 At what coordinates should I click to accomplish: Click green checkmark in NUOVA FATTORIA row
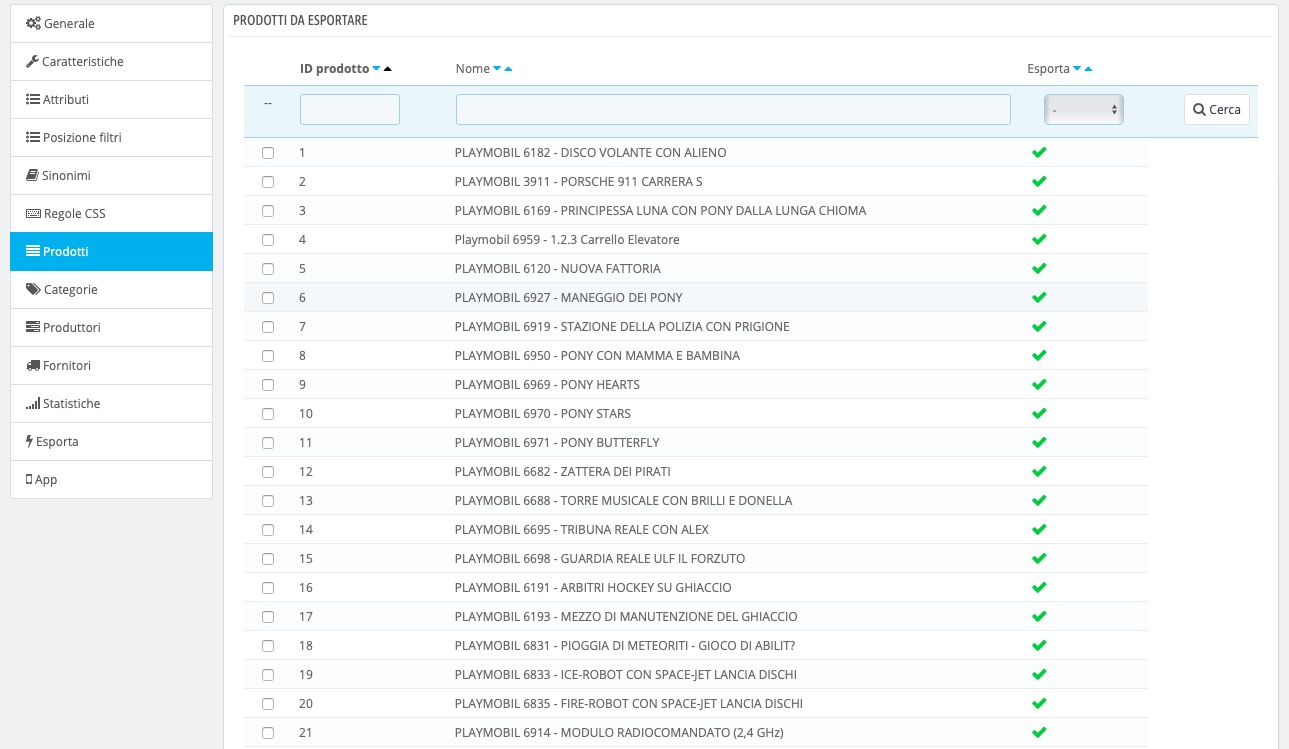[1039, 269]
